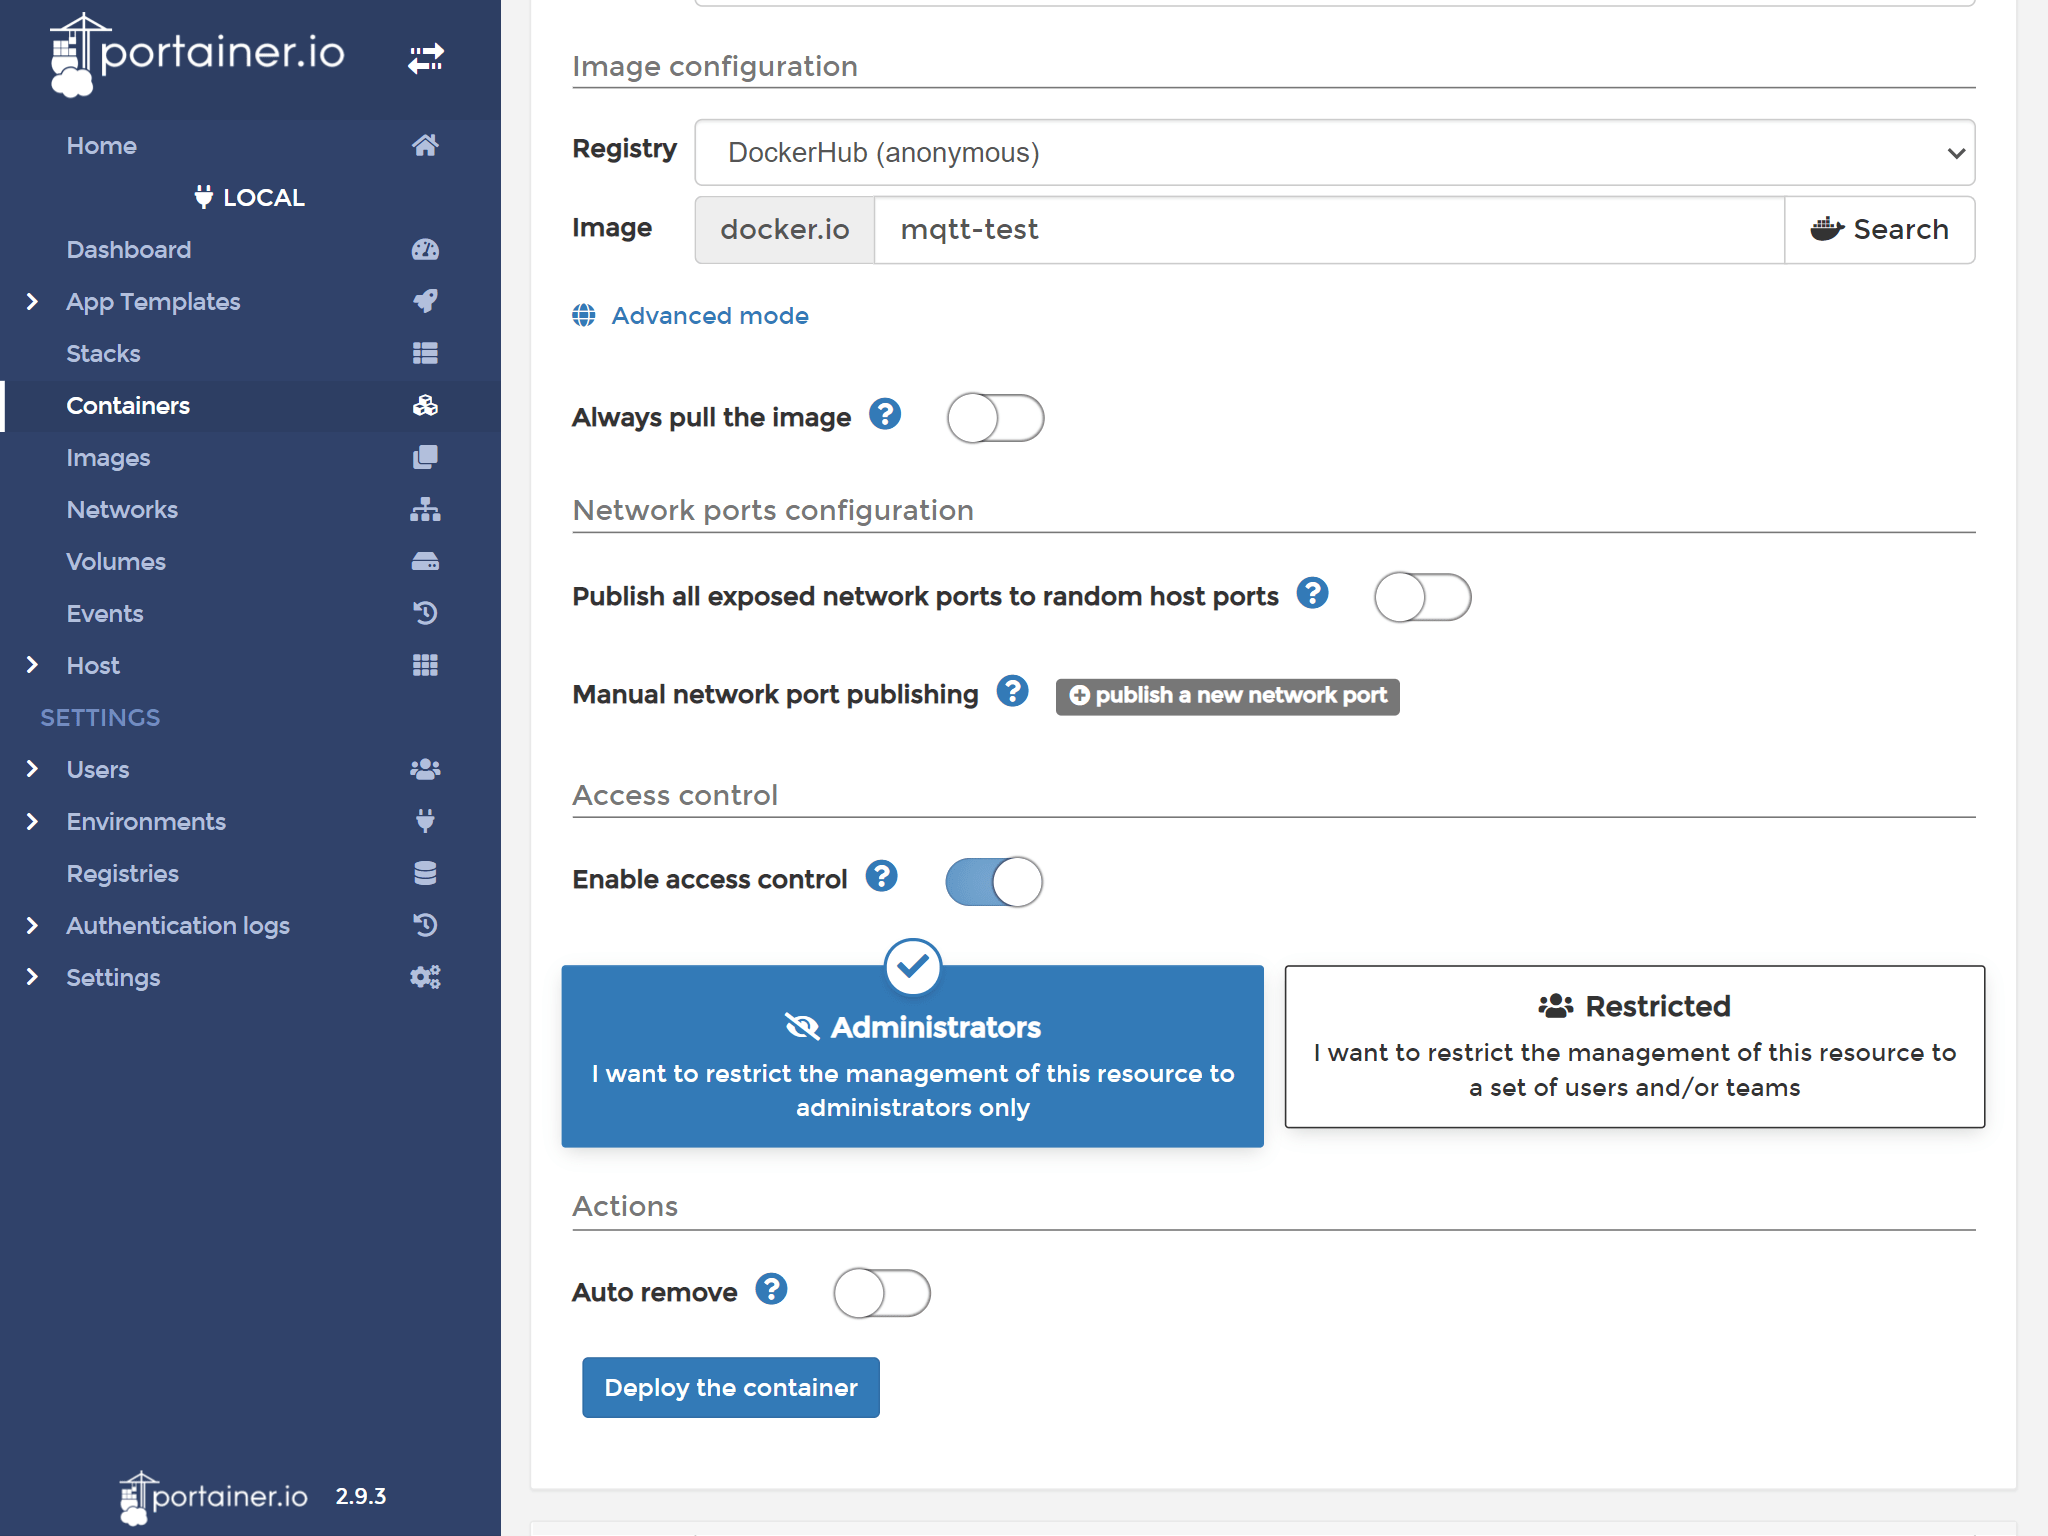Screen dimensions: 2048x1536
Task: Click the Advanced mode link
Action: pos(709,316)
